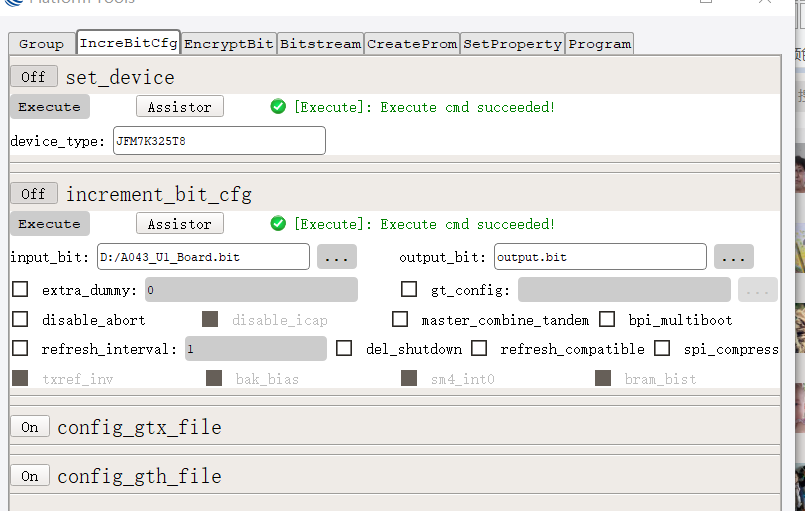Click the gt_config path field
Image resolution: width=805 pixels, height=511 pixels.
624,290
